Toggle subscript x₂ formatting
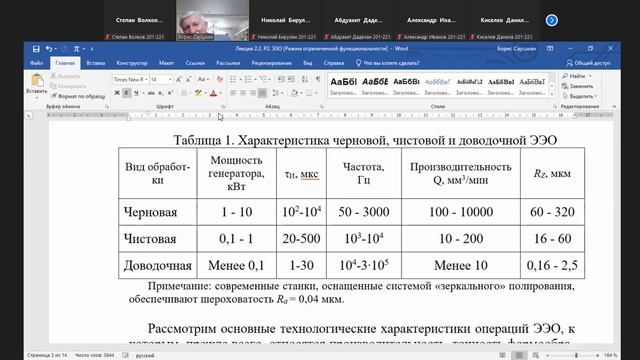The image size is (640, 360). [x=161, y=93]
